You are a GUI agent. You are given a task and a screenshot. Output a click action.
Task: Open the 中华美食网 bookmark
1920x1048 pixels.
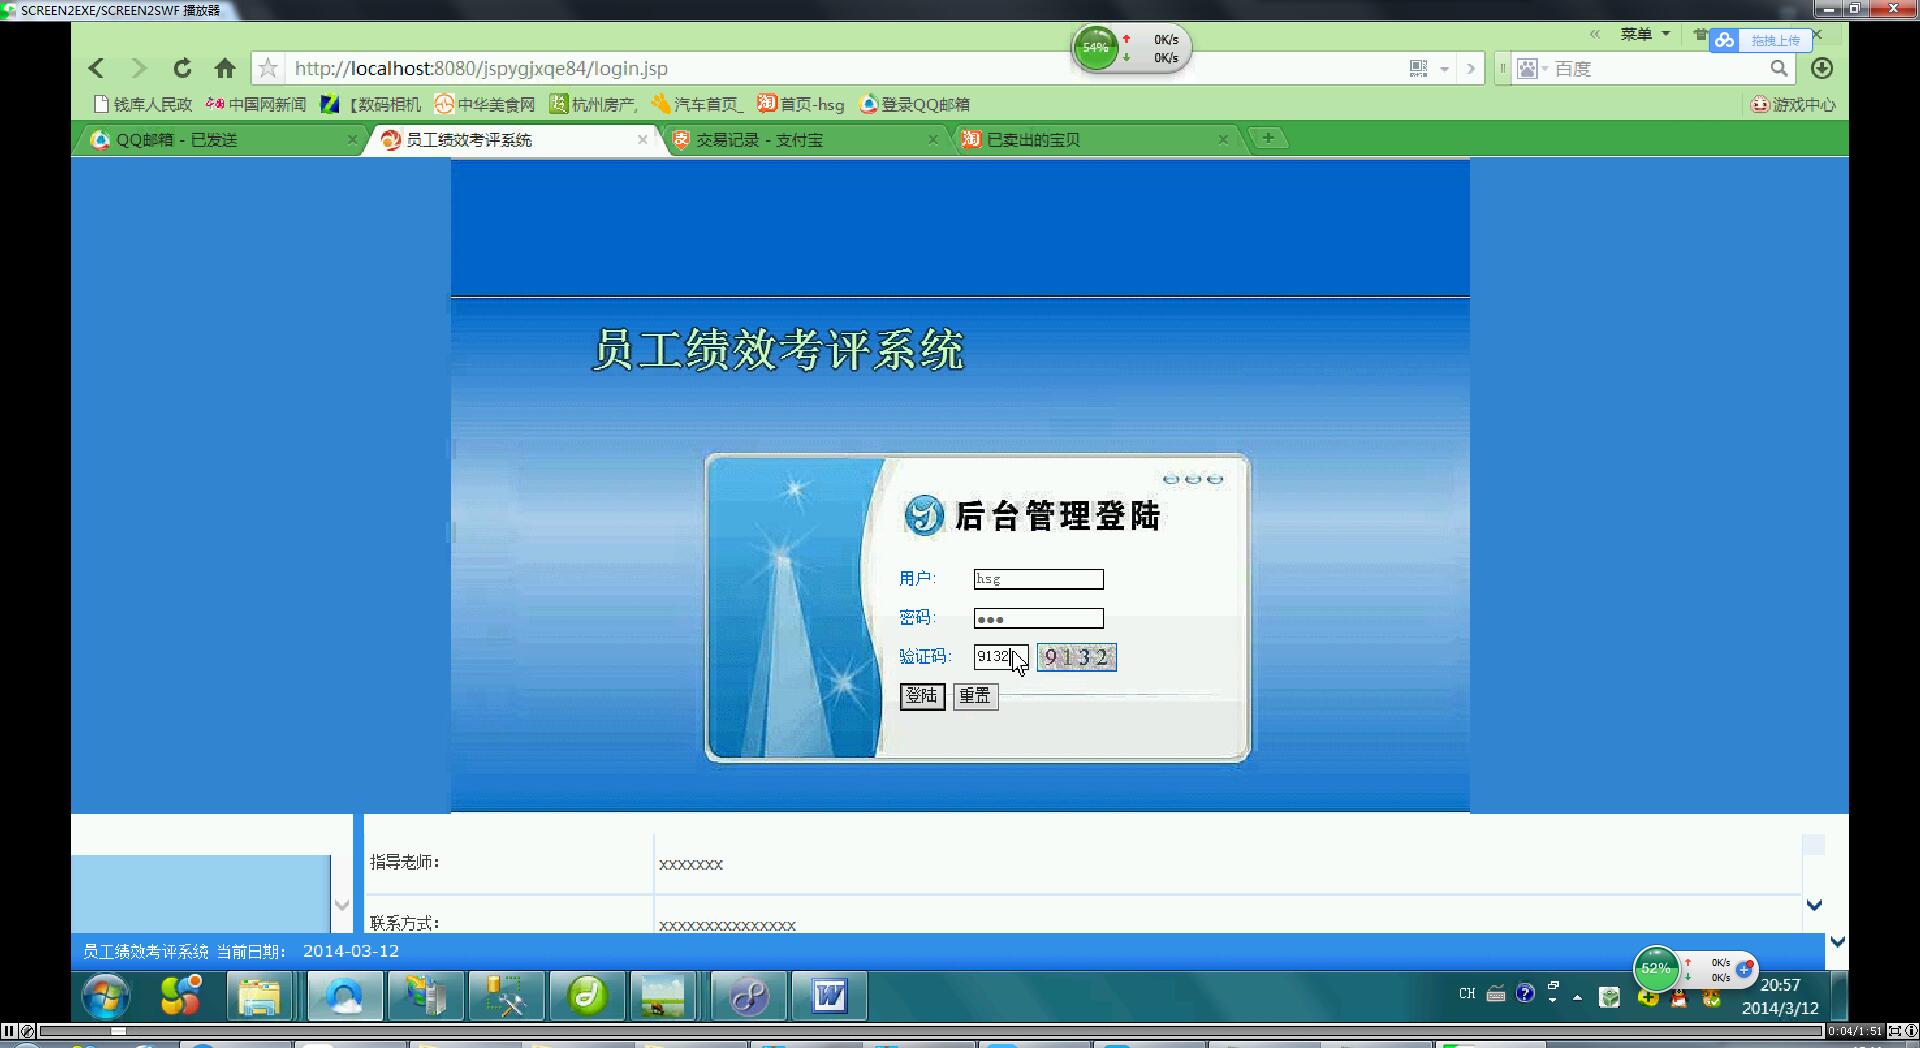tap(485, 104)
